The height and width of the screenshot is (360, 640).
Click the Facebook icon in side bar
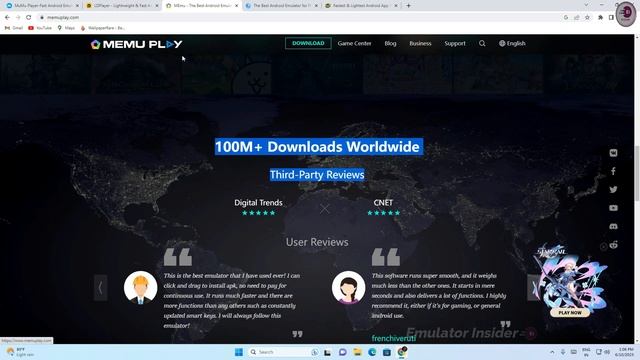coord(613,171)
